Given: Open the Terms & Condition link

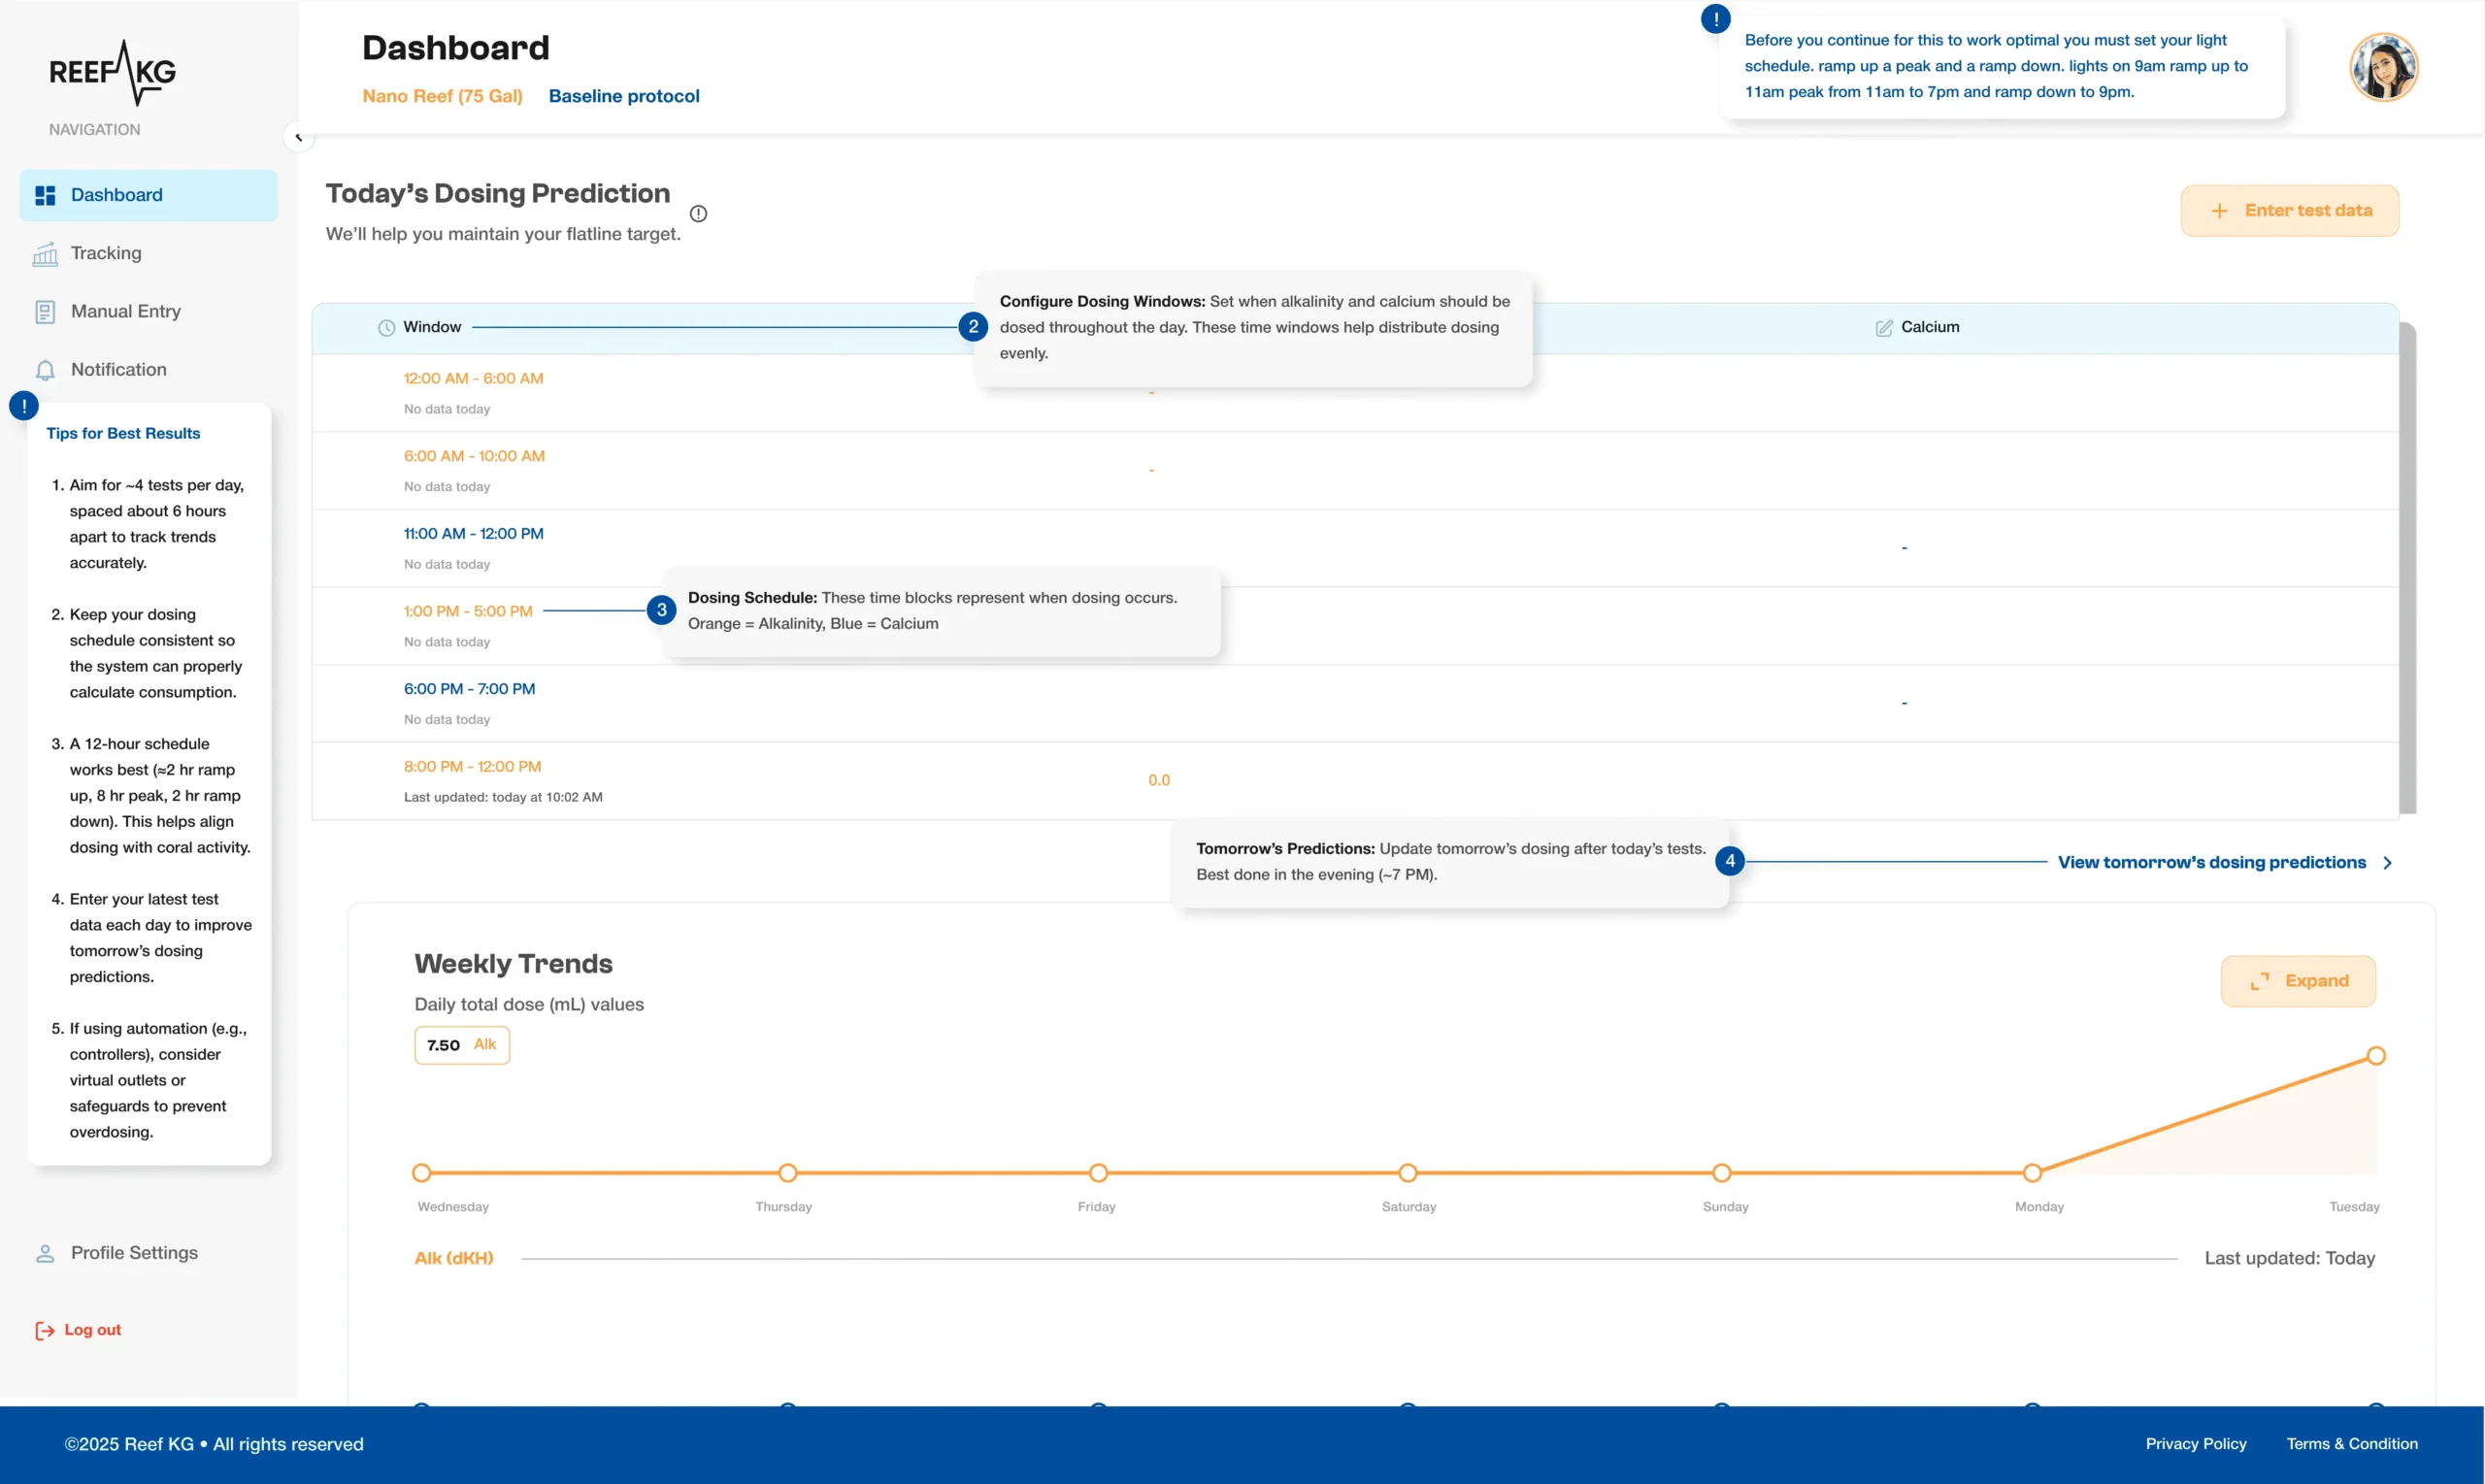Looking at the screenshot, I should tap(2352, 1444).
